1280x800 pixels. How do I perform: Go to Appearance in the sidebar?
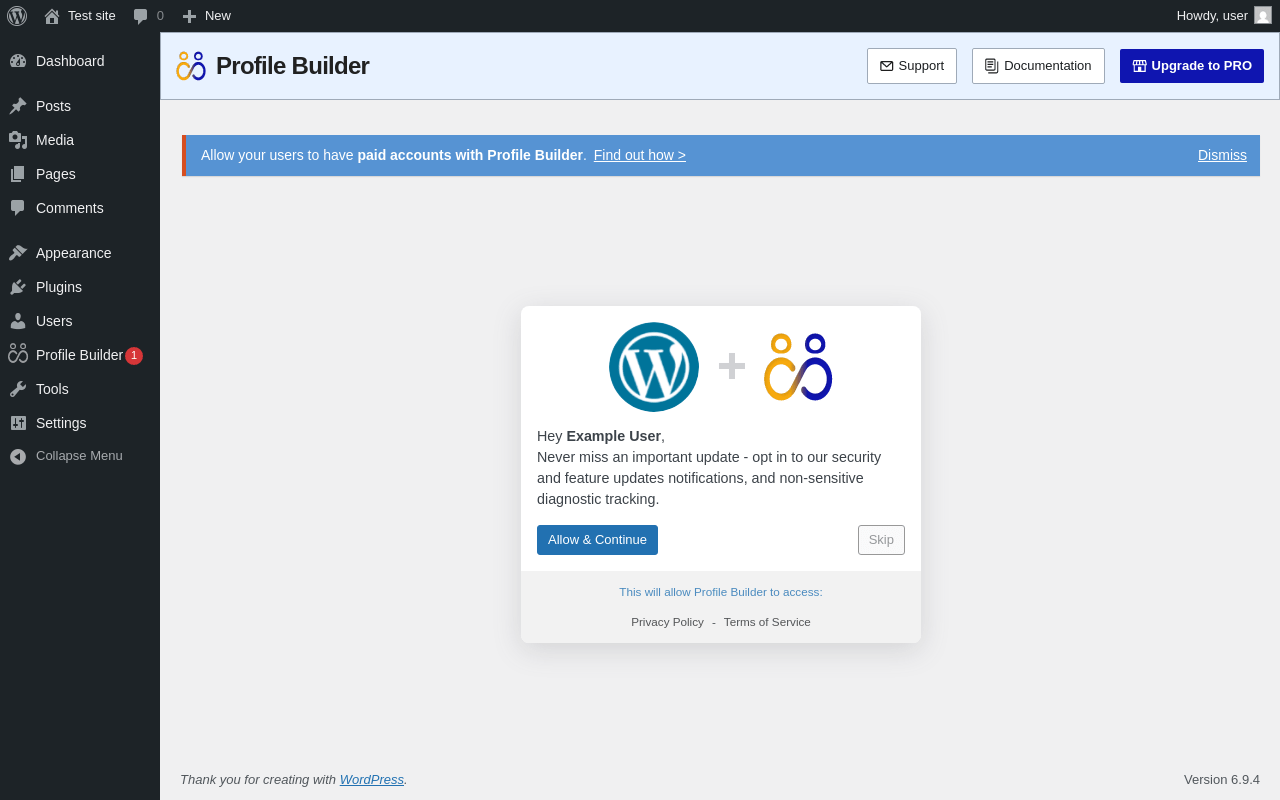(x=80, y=253)
